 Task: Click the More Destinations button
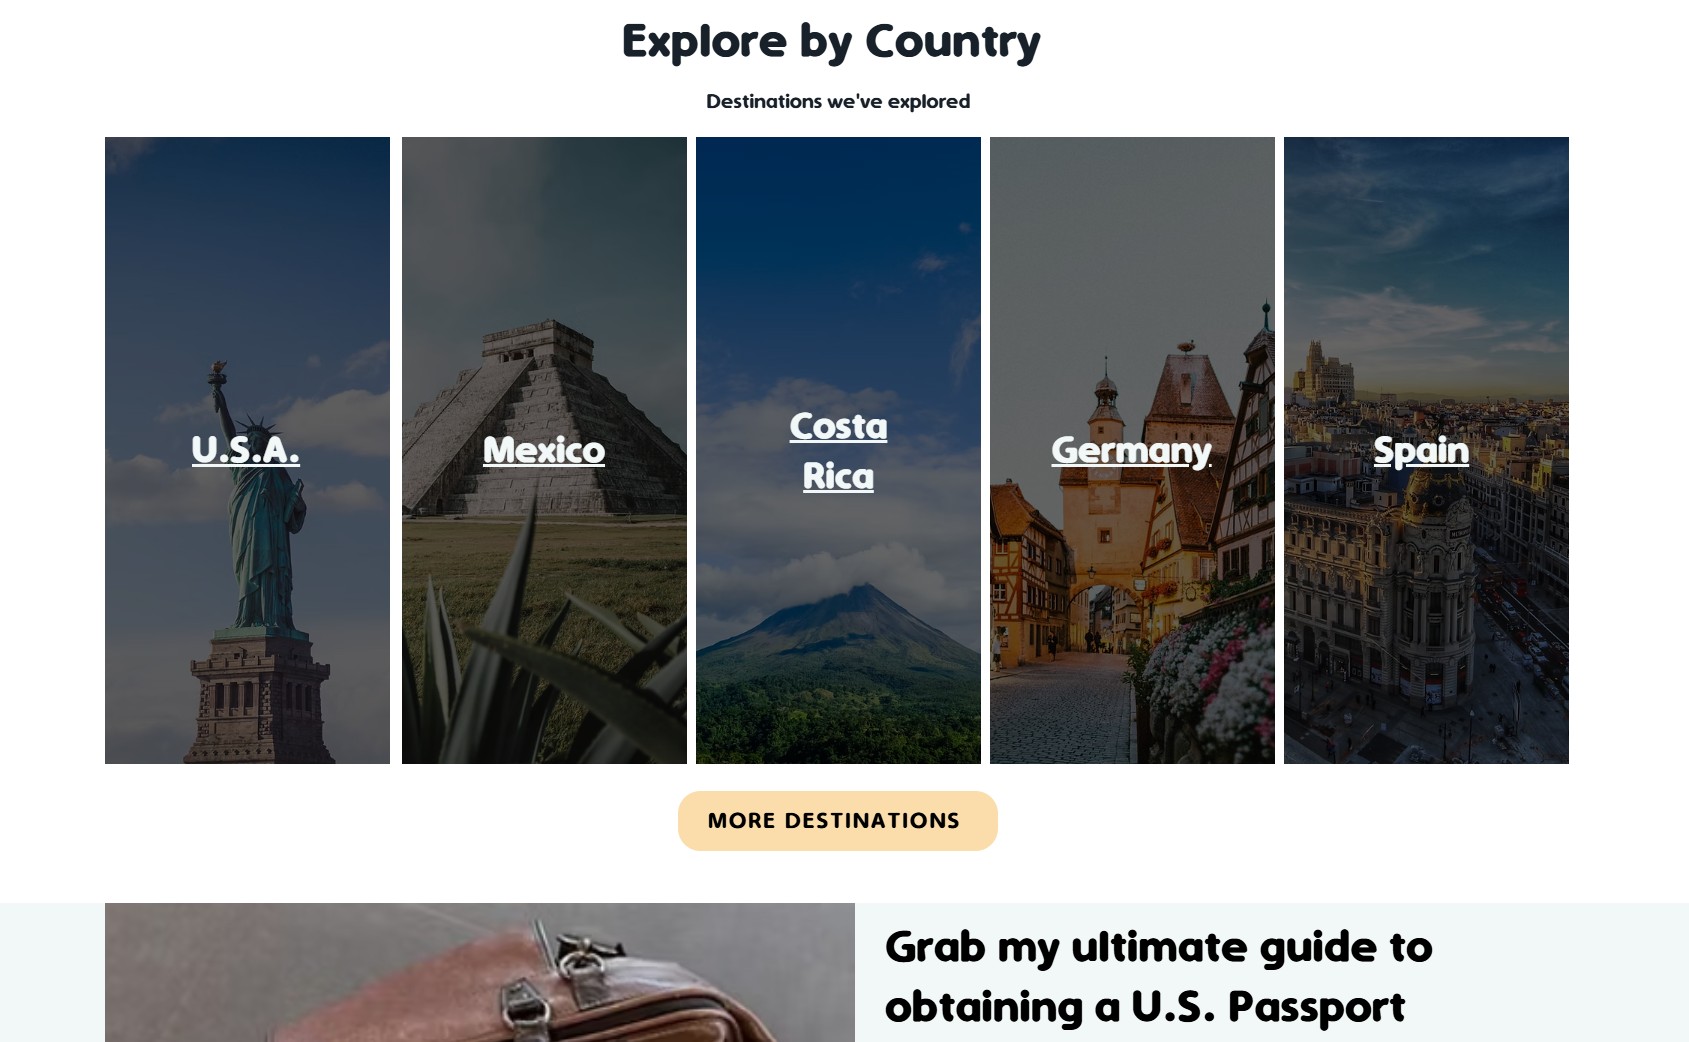point(838,821)
